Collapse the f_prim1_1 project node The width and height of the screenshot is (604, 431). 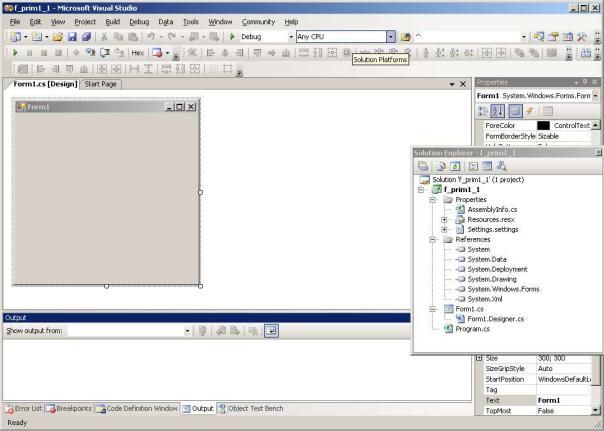pyautogui.click(x=421, y=190)
